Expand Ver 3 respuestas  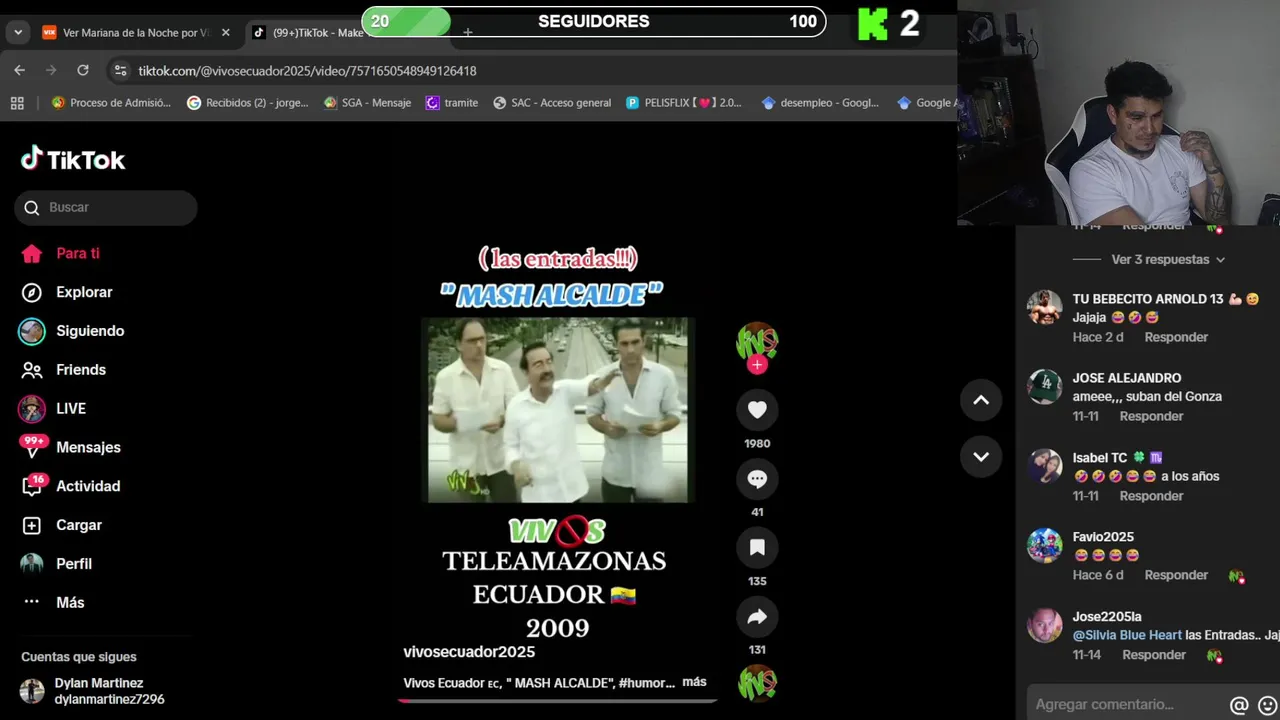pyautogui.click(x=1167, y=259)
